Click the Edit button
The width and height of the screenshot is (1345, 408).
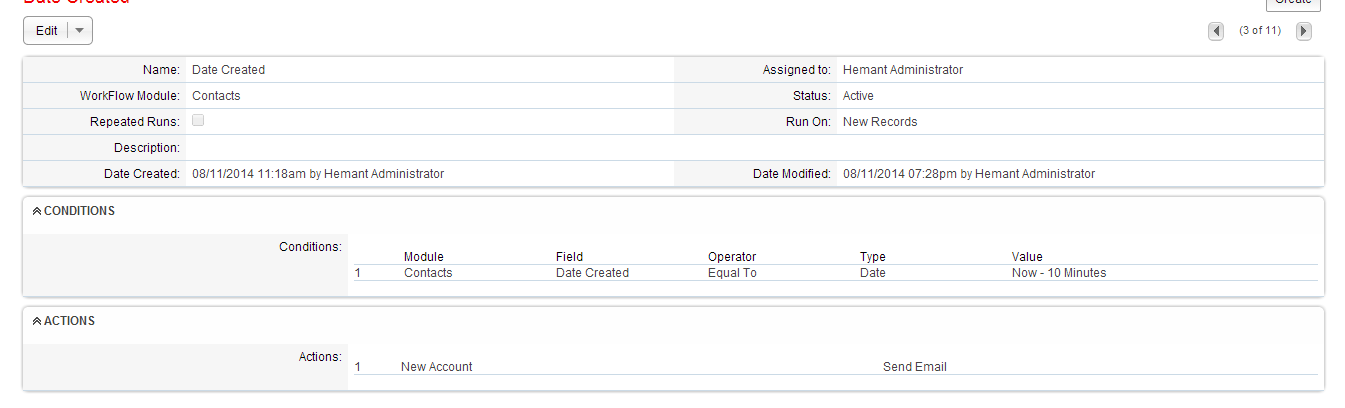point(47,31)
